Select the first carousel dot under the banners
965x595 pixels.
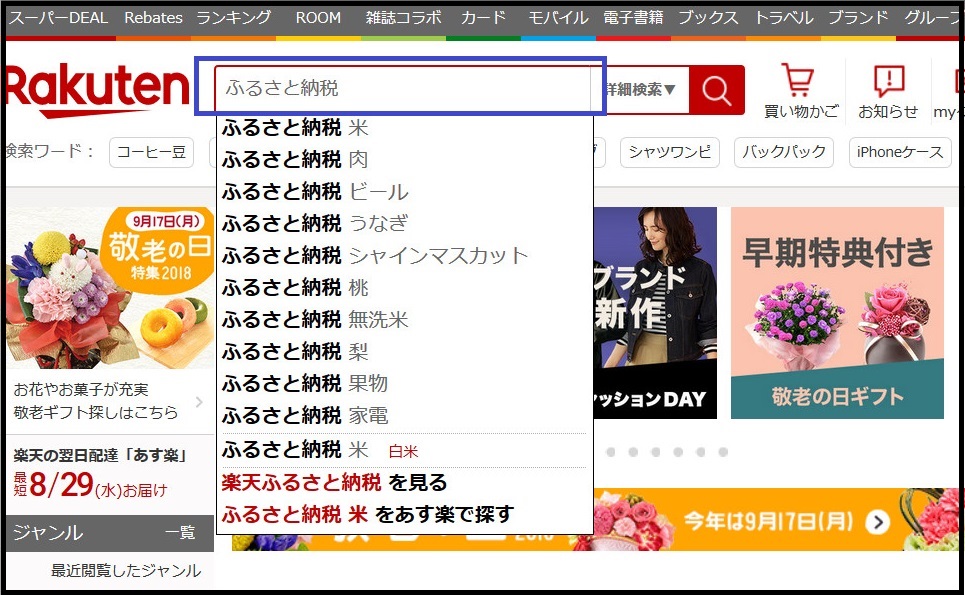611,452
